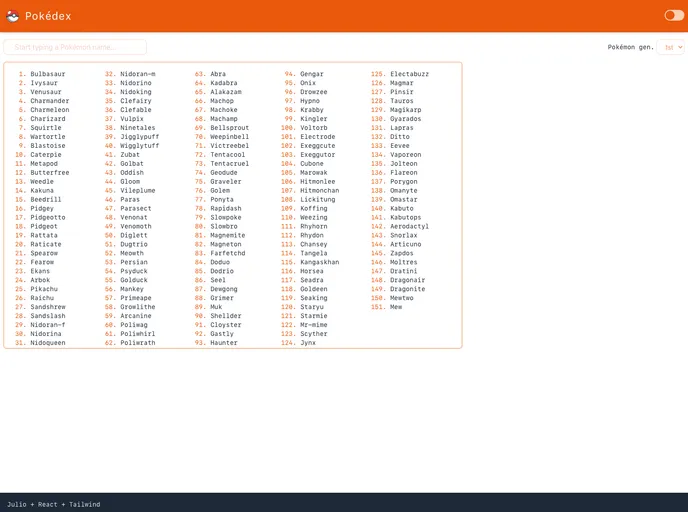688x512 pixels.
Task: Open Bulbasaur from the list
Action: click(47, 74)
